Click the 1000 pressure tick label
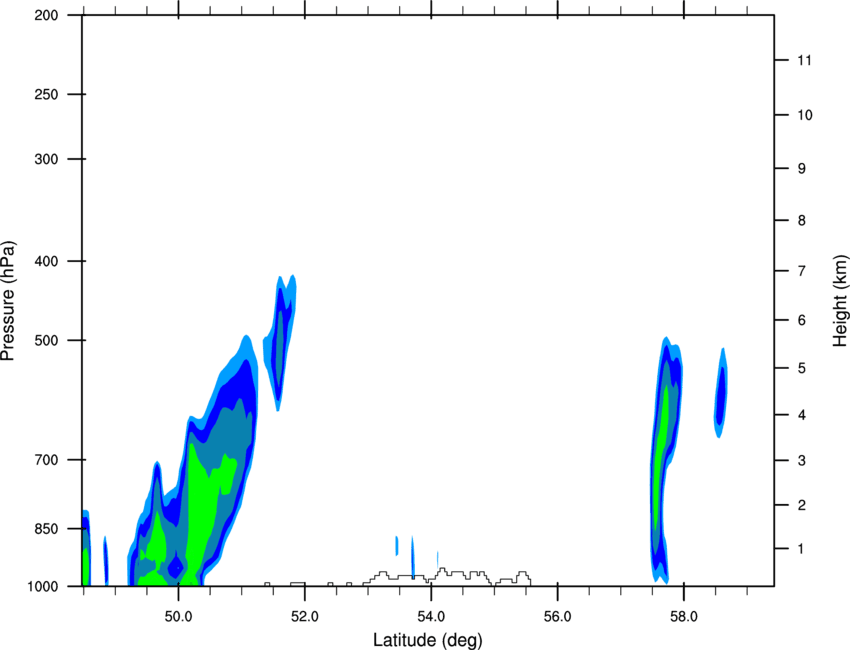Image resolution: width=850 pixels, height=650 pixels. pyautogui.click(x=42, y=586)
